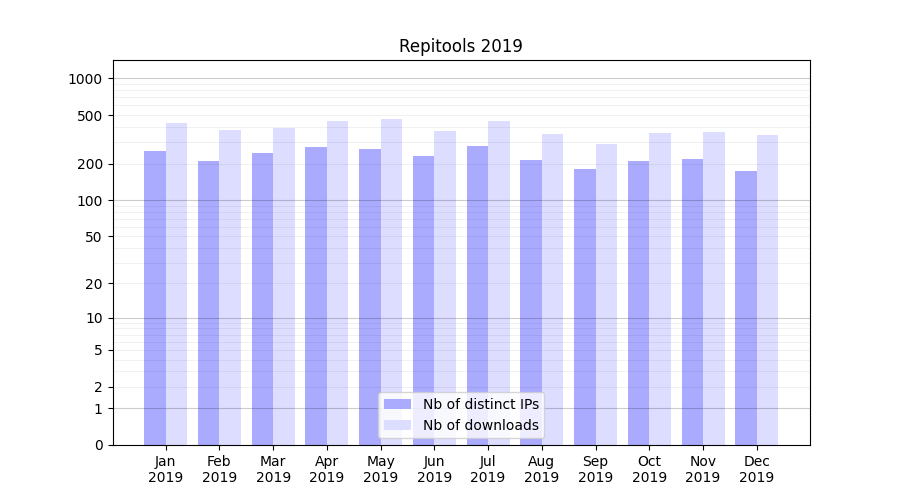Screen dimensions: 900x500
Task: Click the Feb 2019 x-axis label
Action: (219, 469)
